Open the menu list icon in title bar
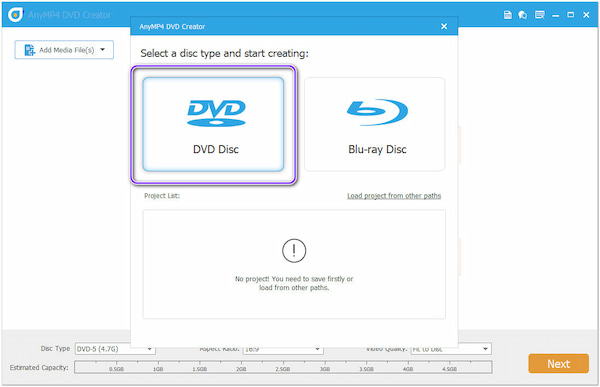Viewport: 600px width, 387px height. point(540,15)
